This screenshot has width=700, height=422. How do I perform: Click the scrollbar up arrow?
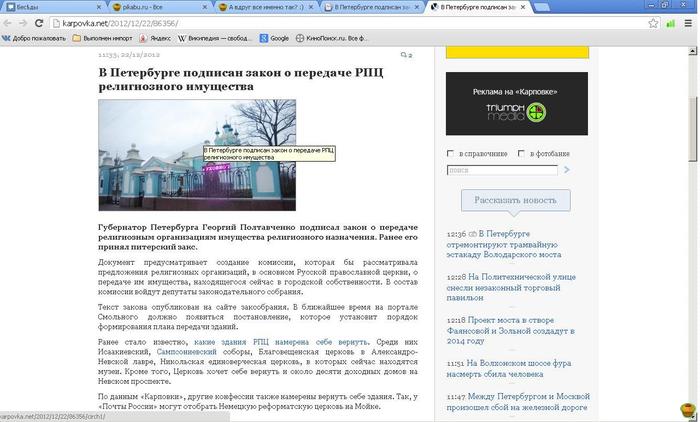[692, 51]
